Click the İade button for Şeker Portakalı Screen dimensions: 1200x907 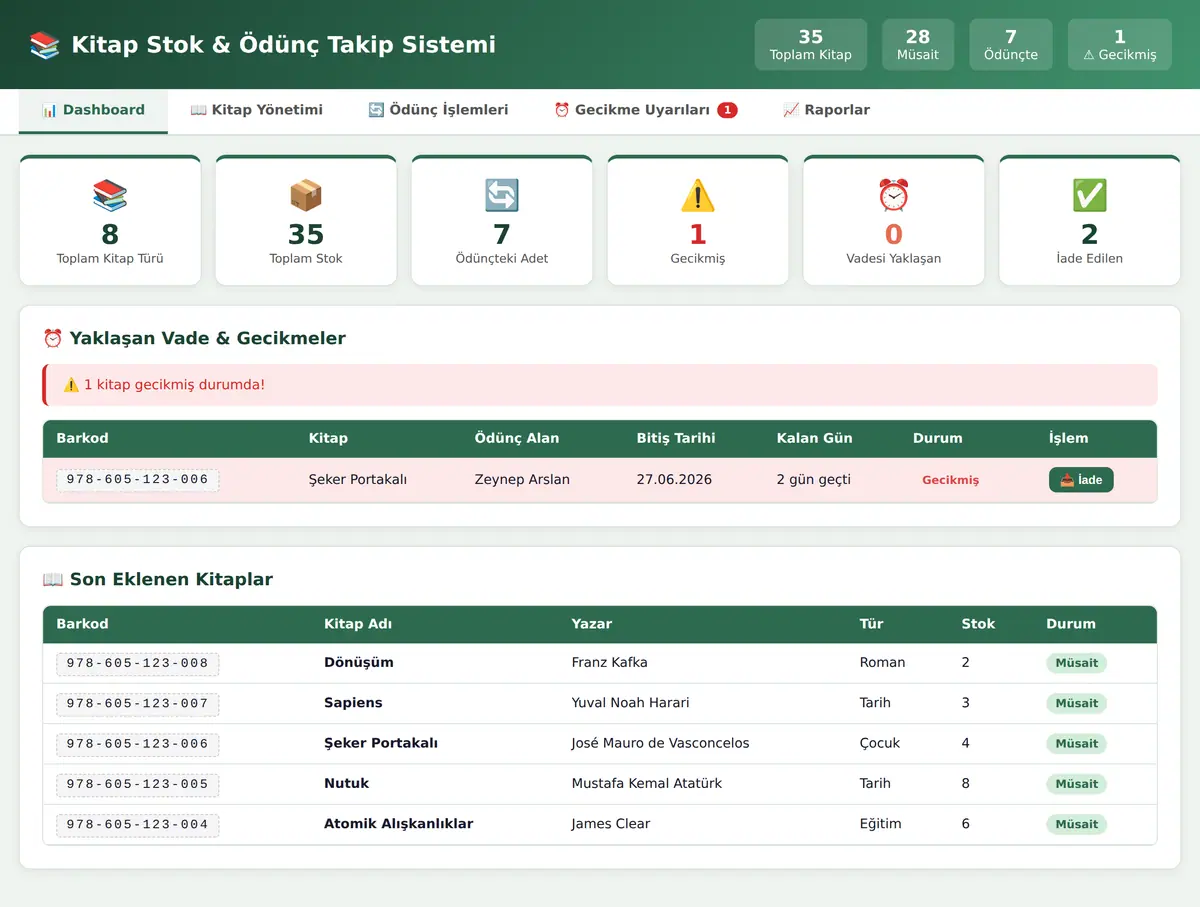(1081, 480)
